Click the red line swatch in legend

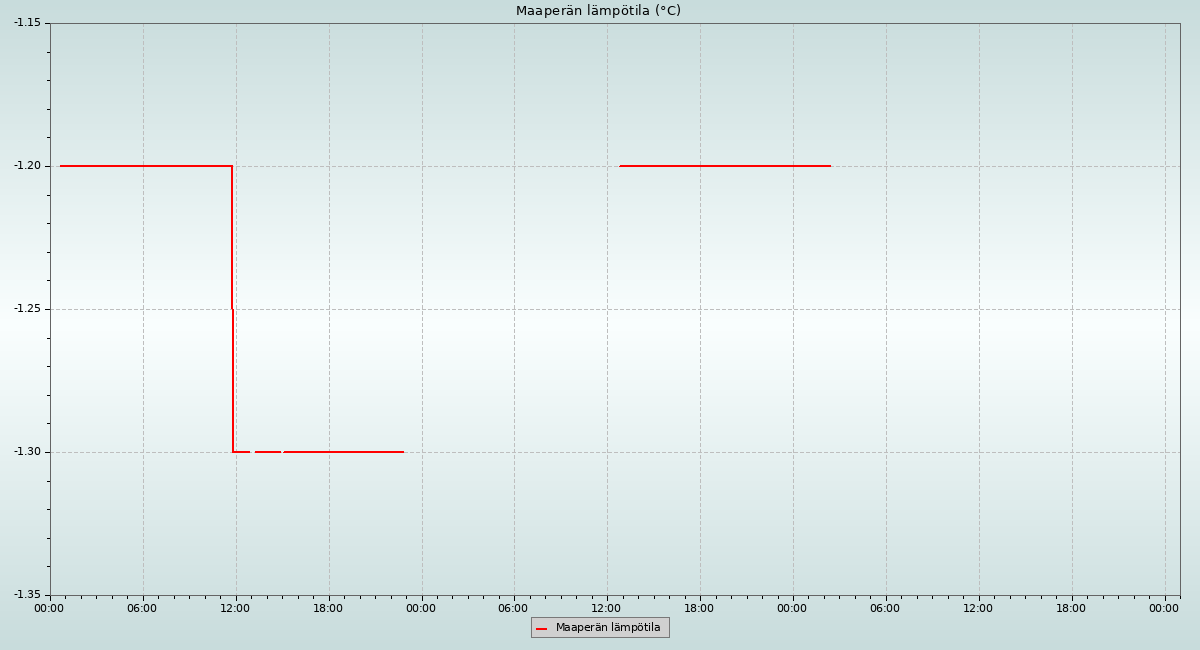coord(542,628)
